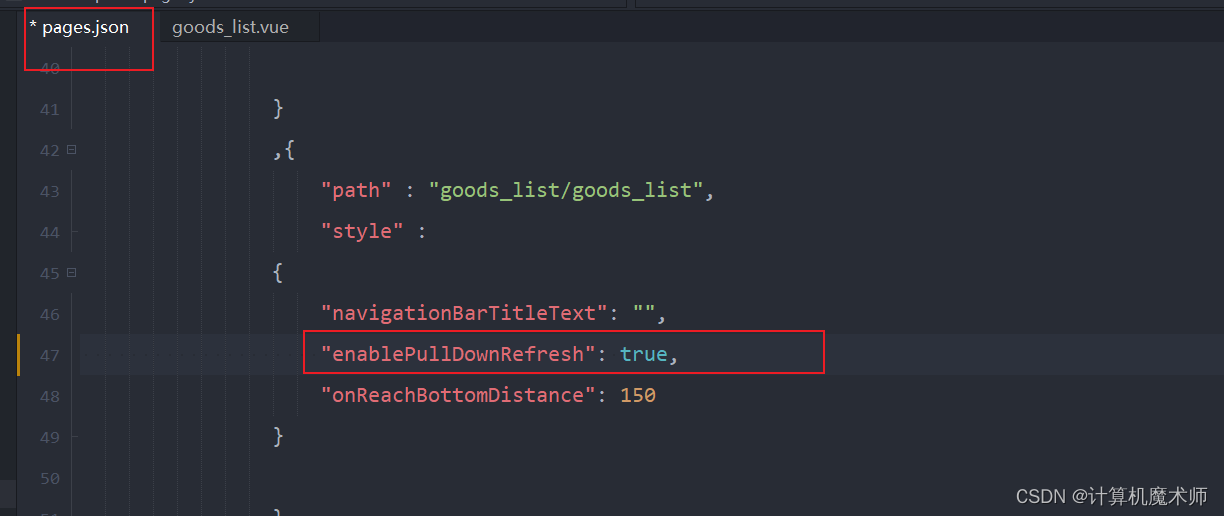Collapse the code block at line 42
Viewport: 1224px width, 516px height.
[71, 150]
